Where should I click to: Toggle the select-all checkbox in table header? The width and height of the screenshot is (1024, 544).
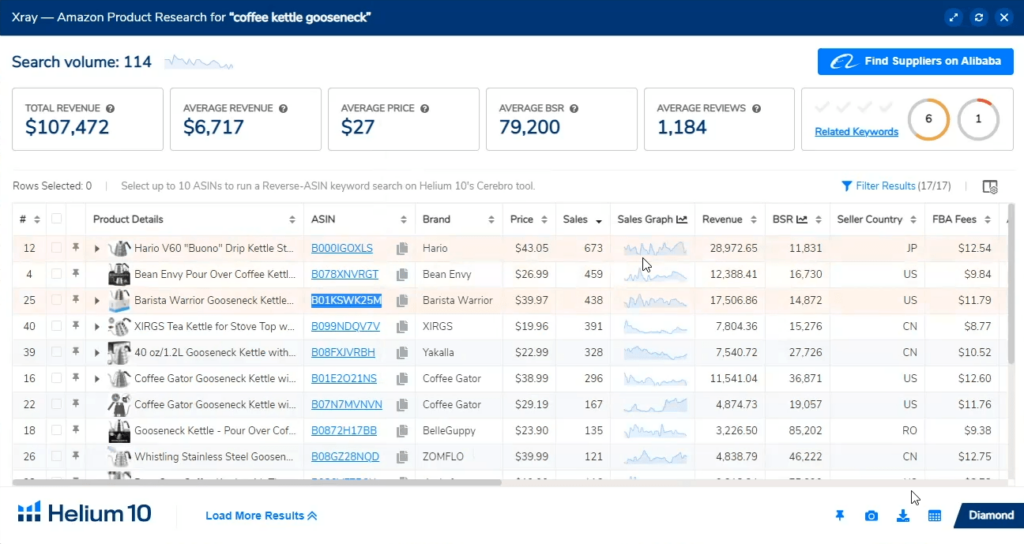tap(57, 219)
